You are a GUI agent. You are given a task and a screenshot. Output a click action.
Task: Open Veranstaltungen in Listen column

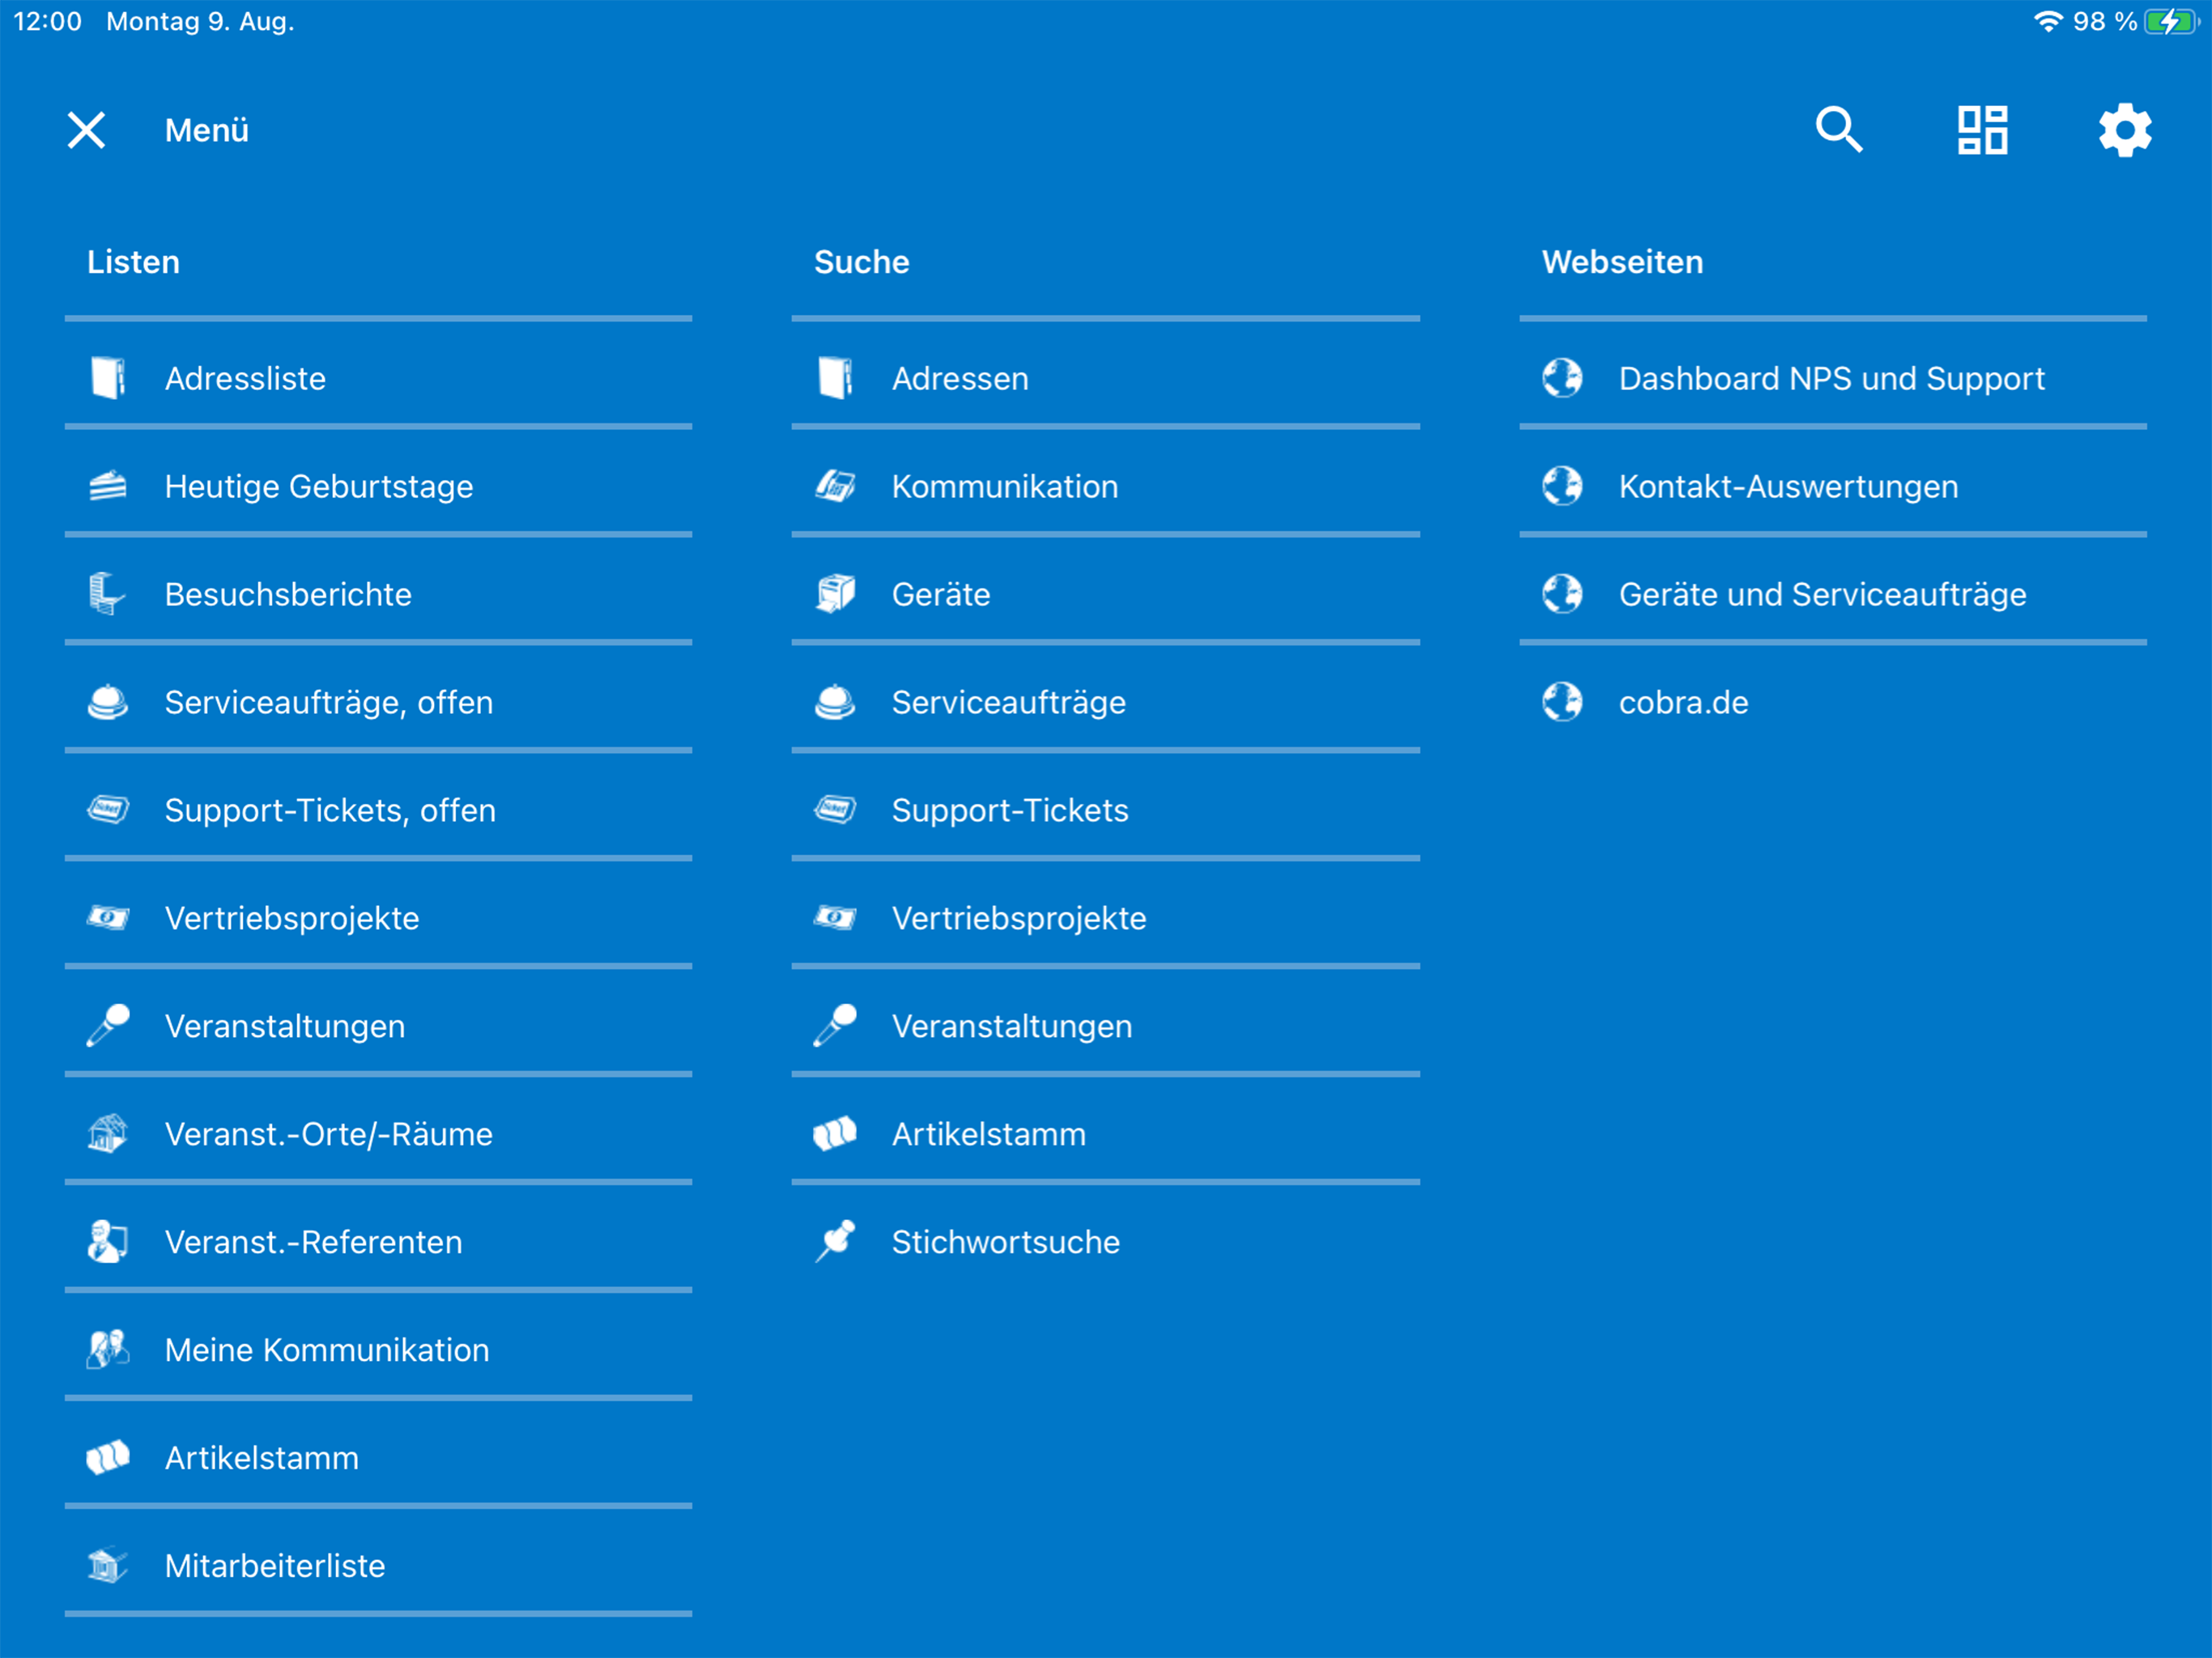pos(378,1026)
